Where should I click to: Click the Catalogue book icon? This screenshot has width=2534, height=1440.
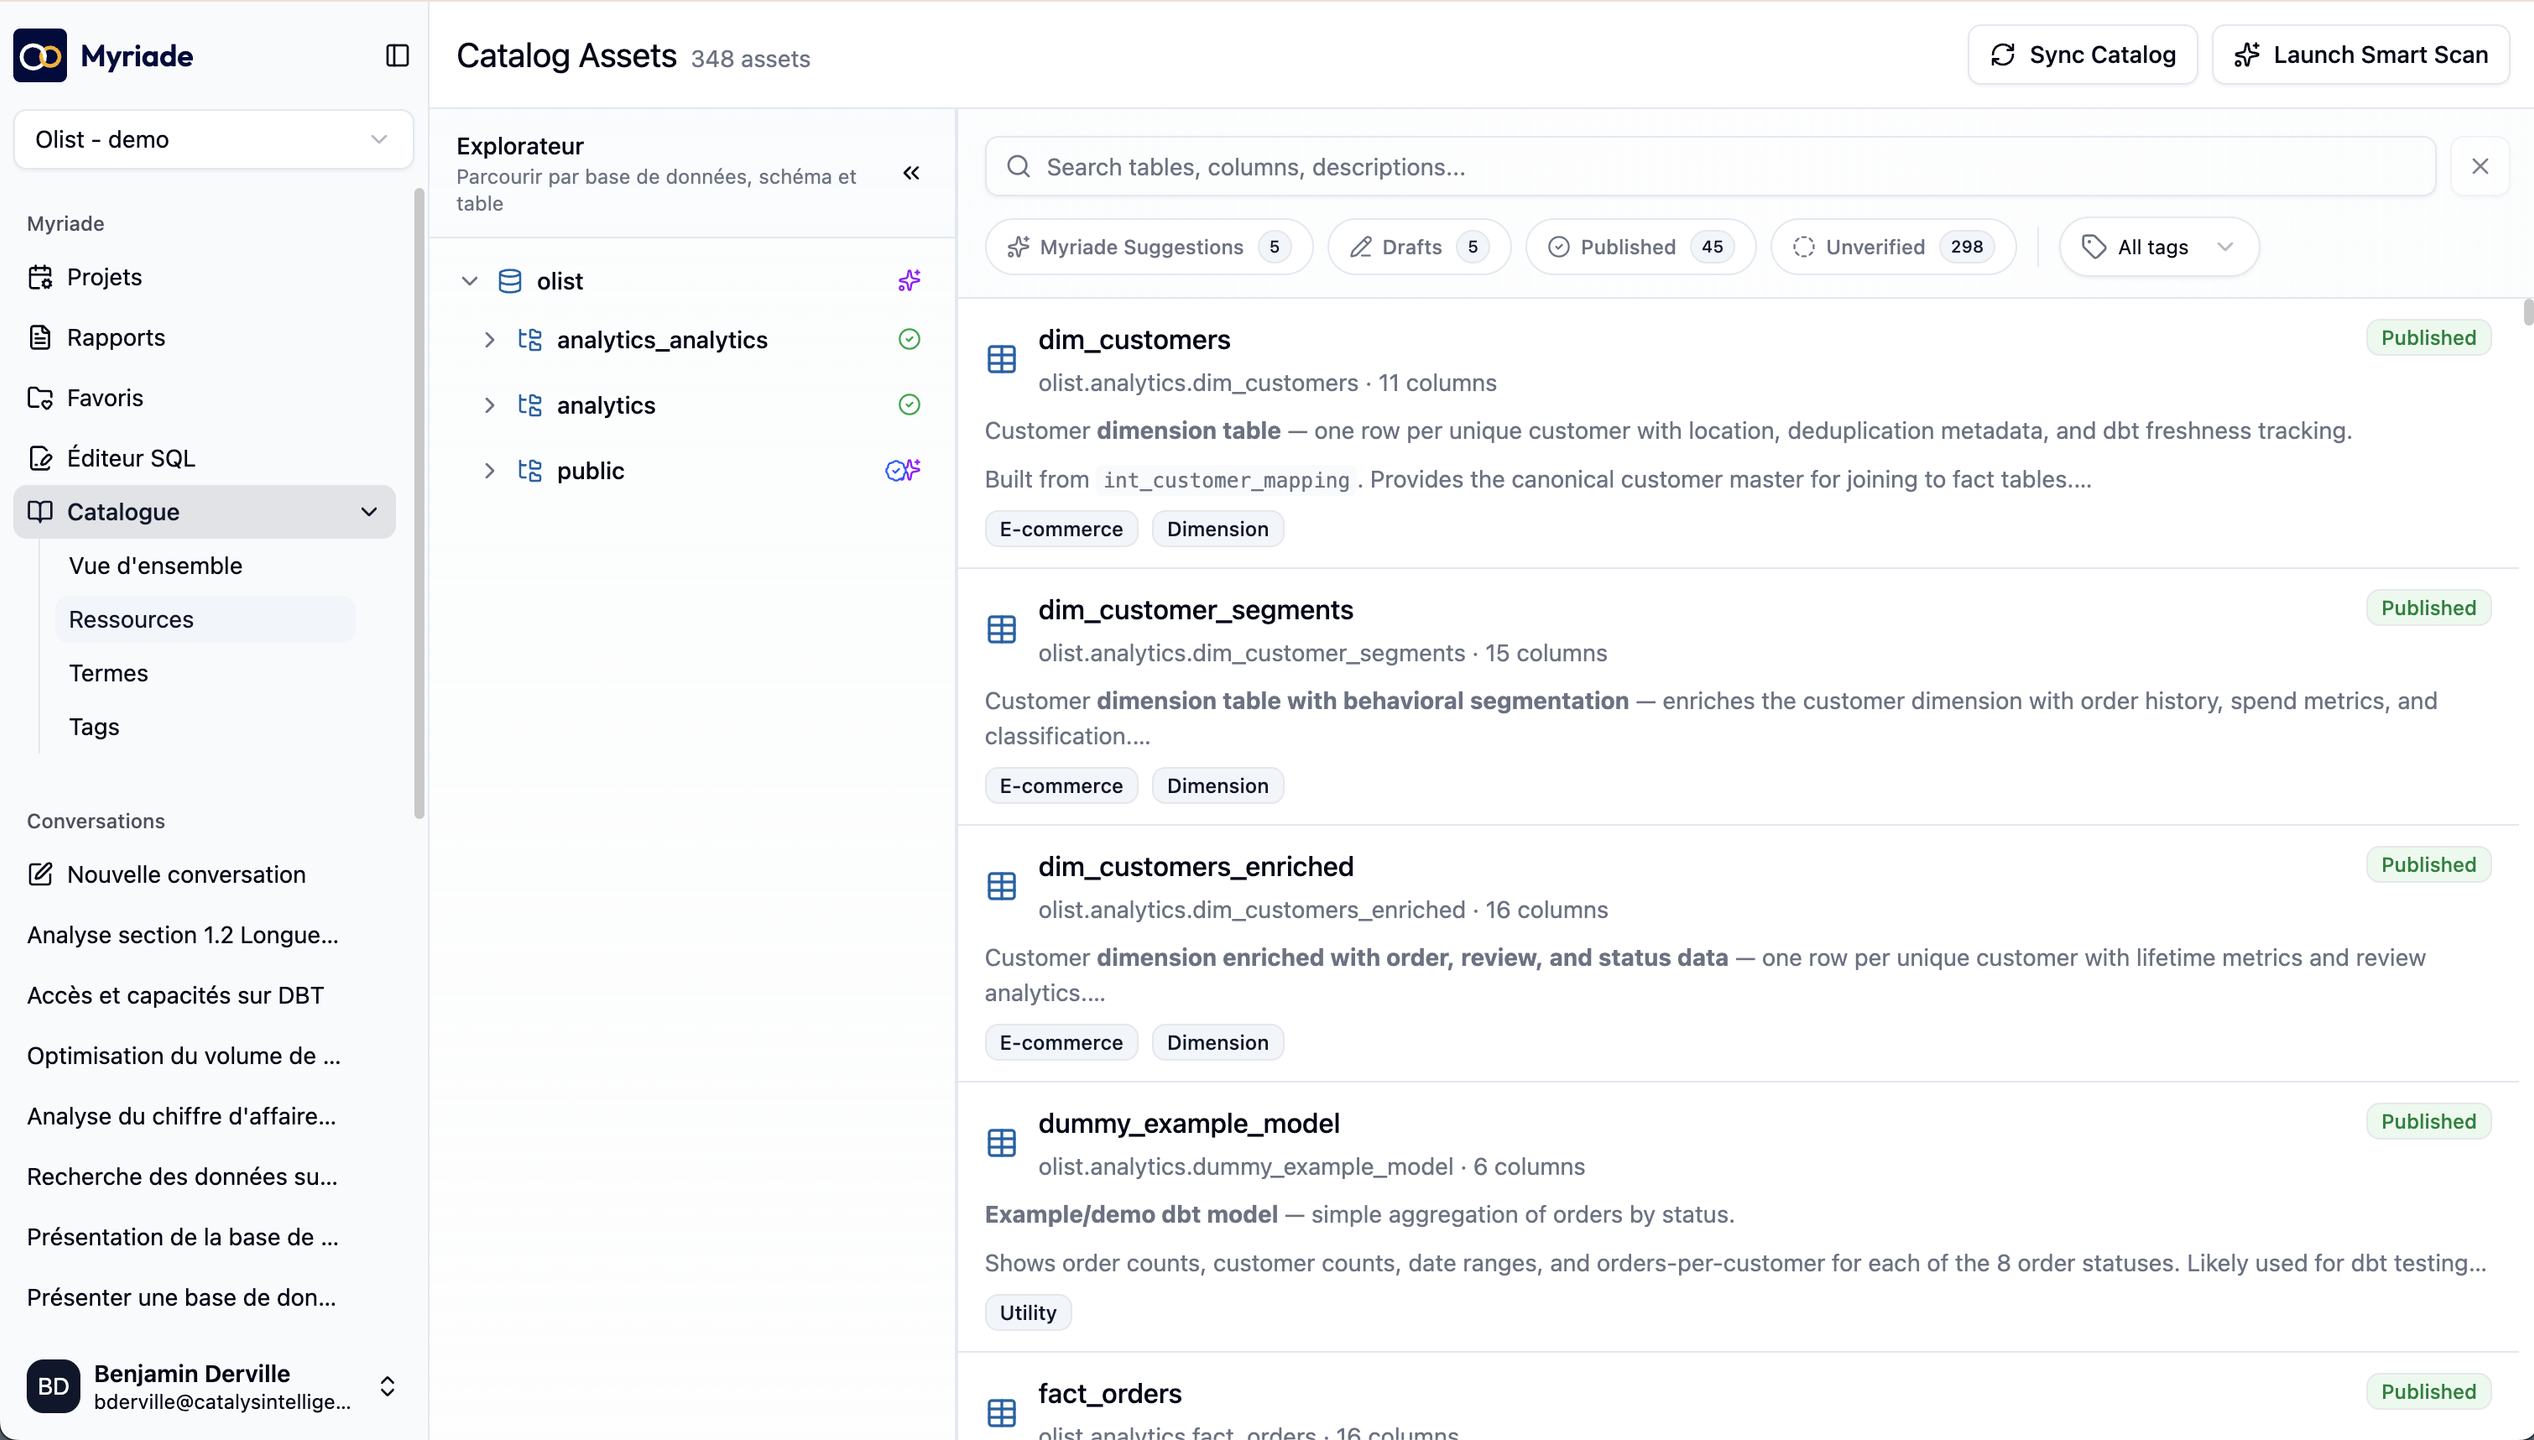(x=40, y=512)
